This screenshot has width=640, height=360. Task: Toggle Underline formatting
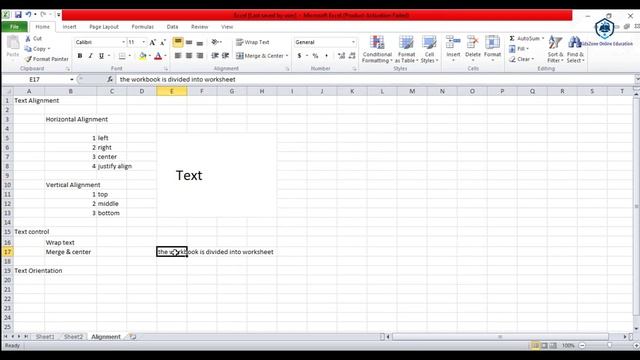[101, 56]
